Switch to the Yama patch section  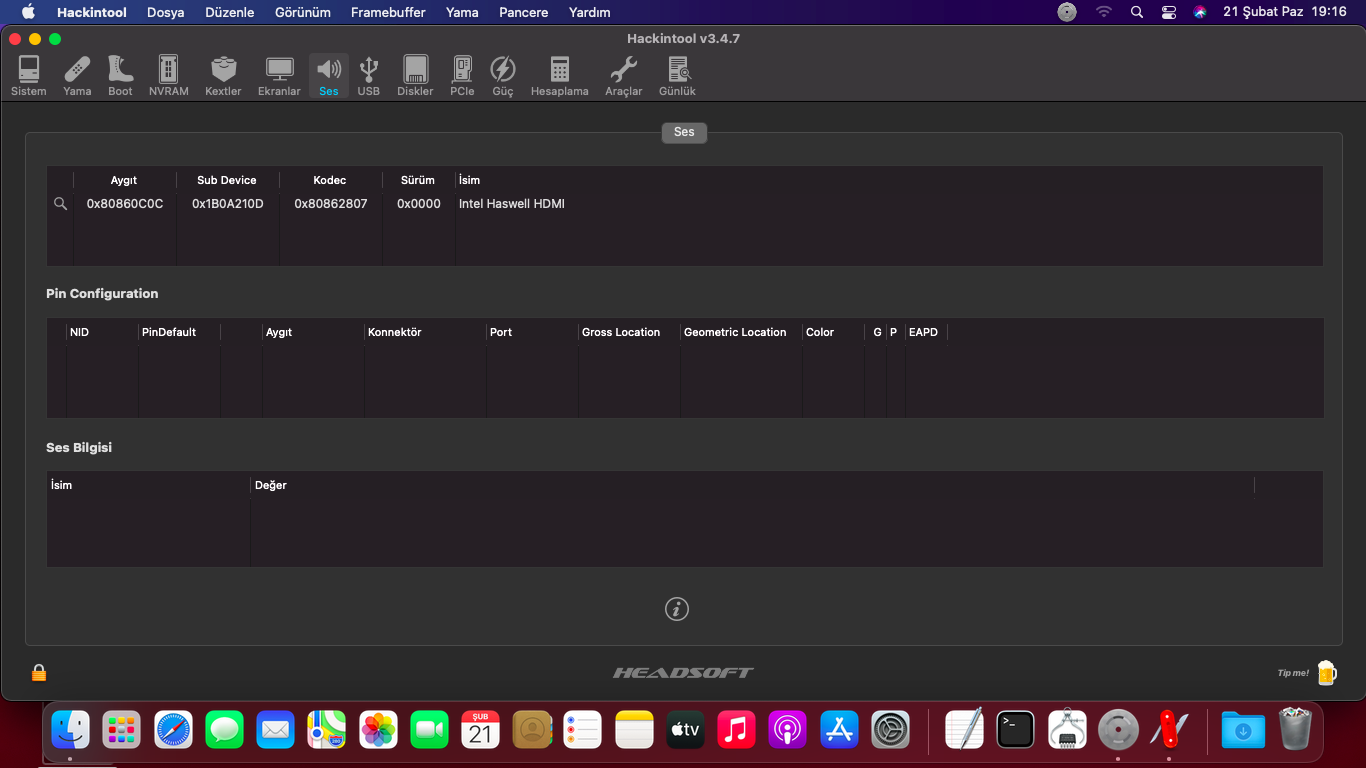(77, 76)
